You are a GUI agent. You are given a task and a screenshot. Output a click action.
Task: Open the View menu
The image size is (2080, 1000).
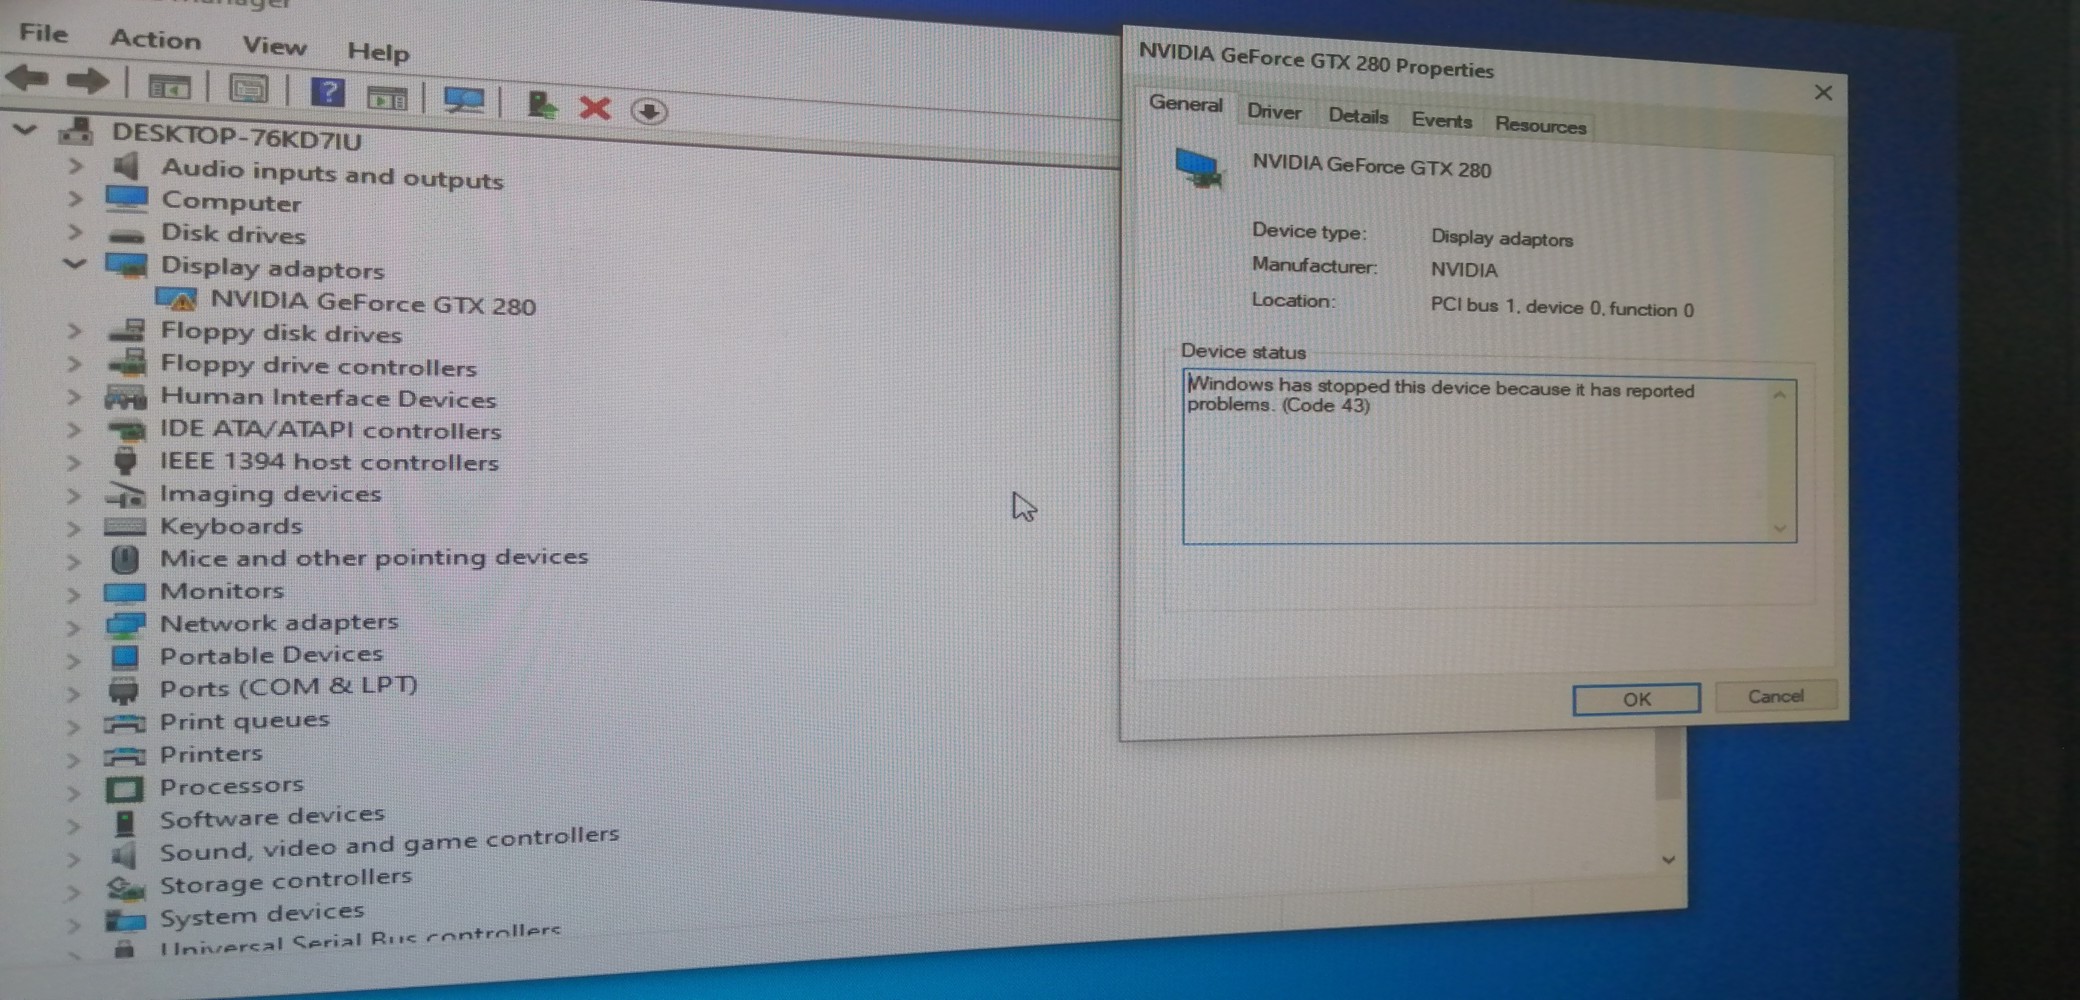(274, 45)
